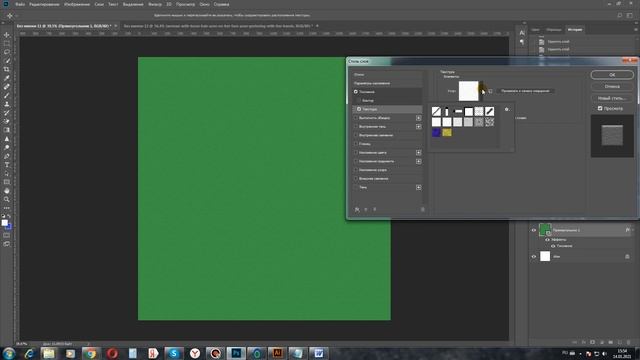Viewport: 640px width, 360px height.
Task: Enable the Stroke effect checkbox
Action: click(356, 118)
